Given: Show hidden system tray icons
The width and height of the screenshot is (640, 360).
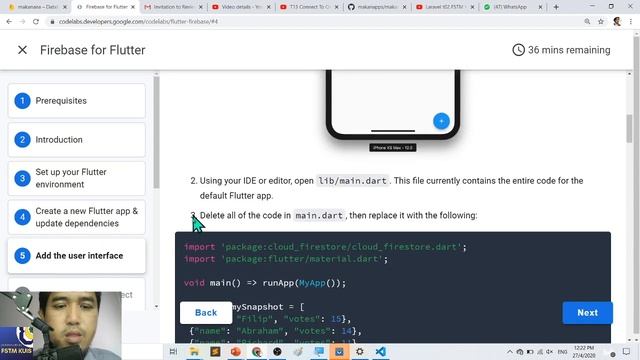Looking at the screenshot, I should tap(510, 352).
